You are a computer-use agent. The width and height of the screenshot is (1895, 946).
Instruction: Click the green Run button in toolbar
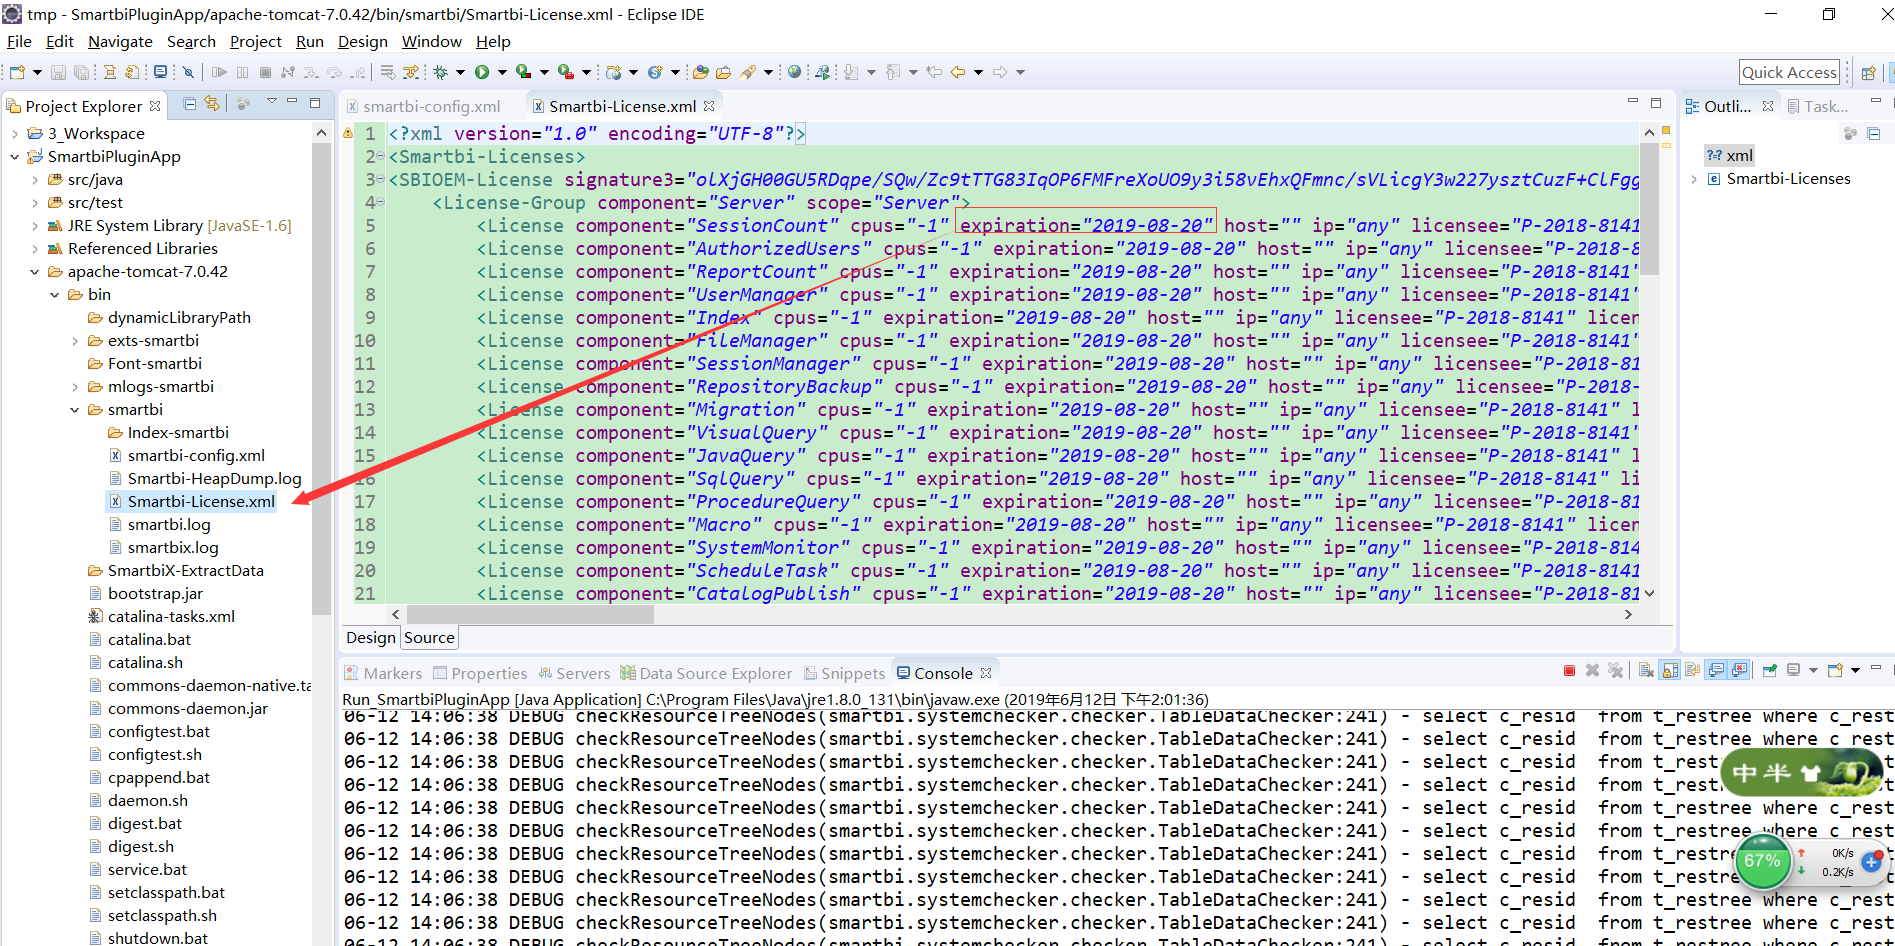(482, 72)
